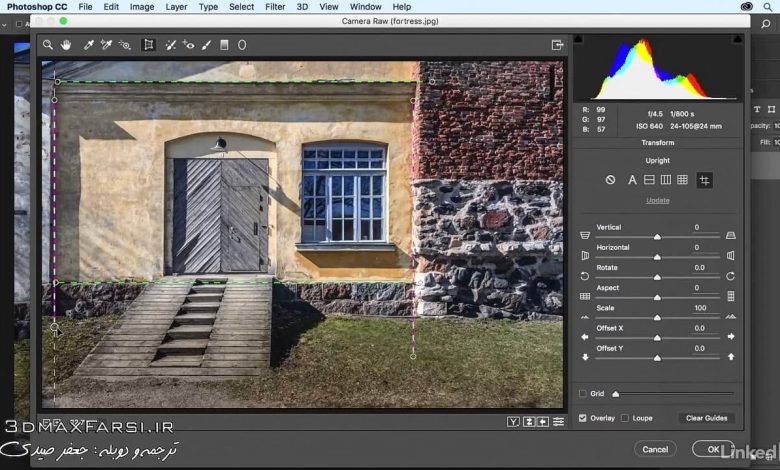Click the Scale value field showing 100
The width and height of the screenshot is (780, 470).
point(700,308)
